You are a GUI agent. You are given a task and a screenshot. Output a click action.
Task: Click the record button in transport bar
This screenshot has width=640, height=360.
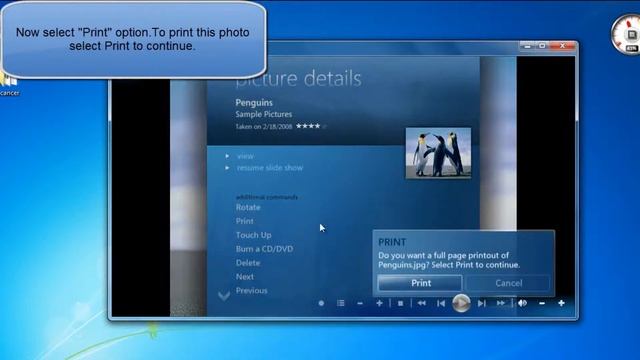[x=321, y=303]
